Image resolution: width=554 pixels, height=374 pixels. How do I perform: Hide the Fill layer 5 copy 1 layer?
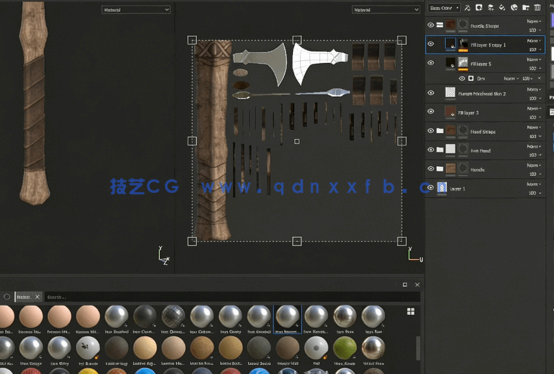click(x=431, y=44)
